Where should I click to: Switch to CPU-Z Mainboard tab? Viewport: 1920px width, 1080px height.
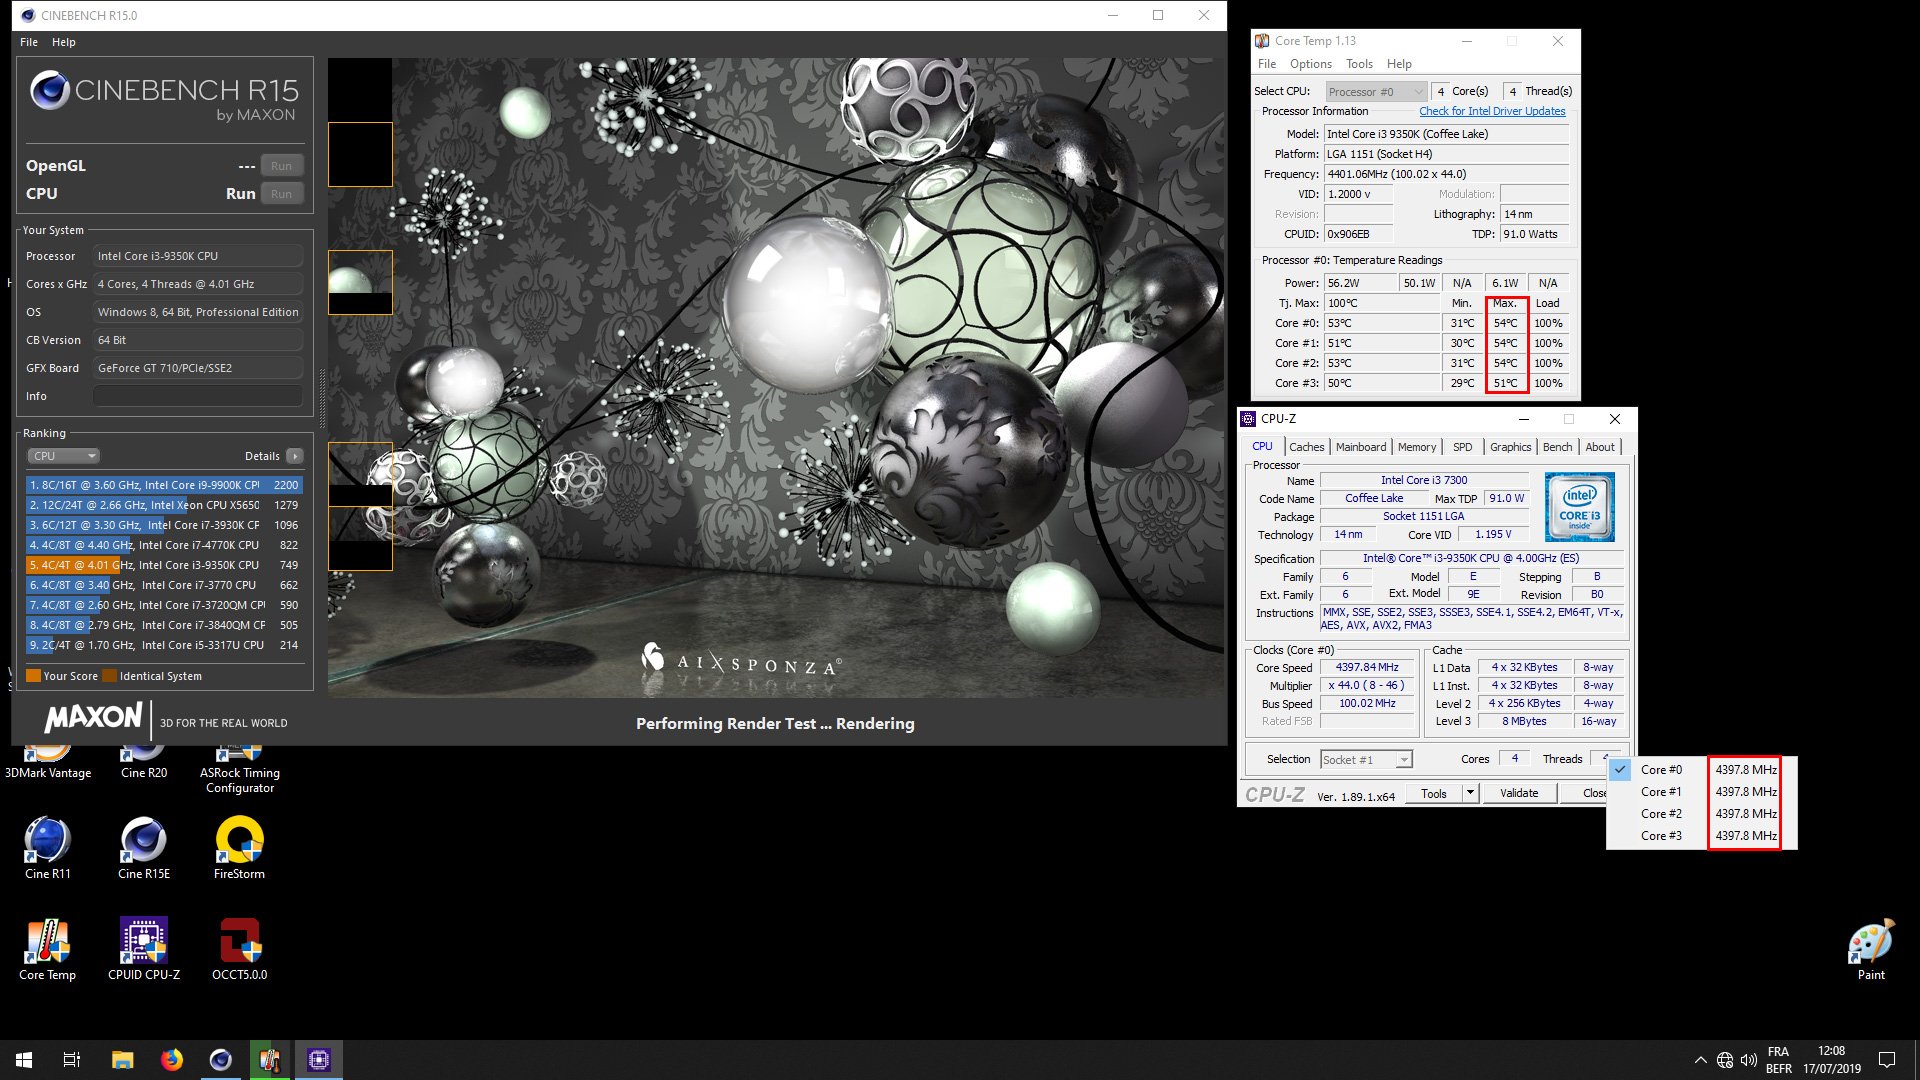coord(1361,447)
